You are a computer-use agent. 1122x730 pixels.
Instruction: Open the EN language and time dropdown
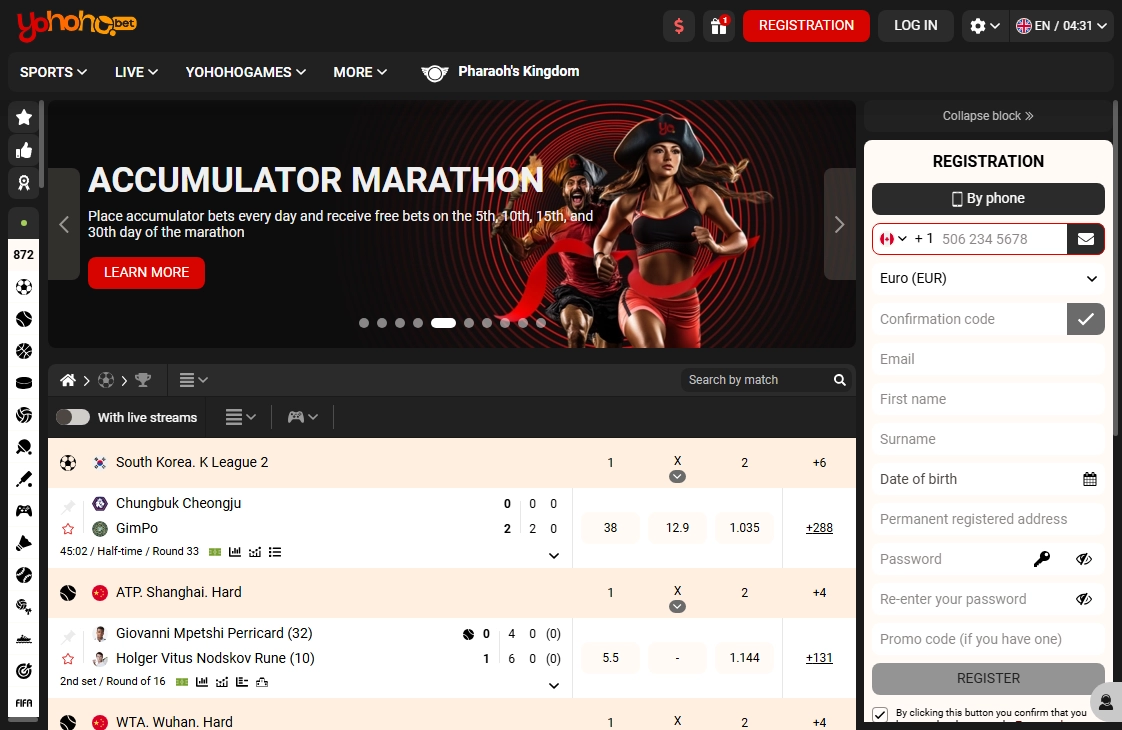[x=1061, y=26]
